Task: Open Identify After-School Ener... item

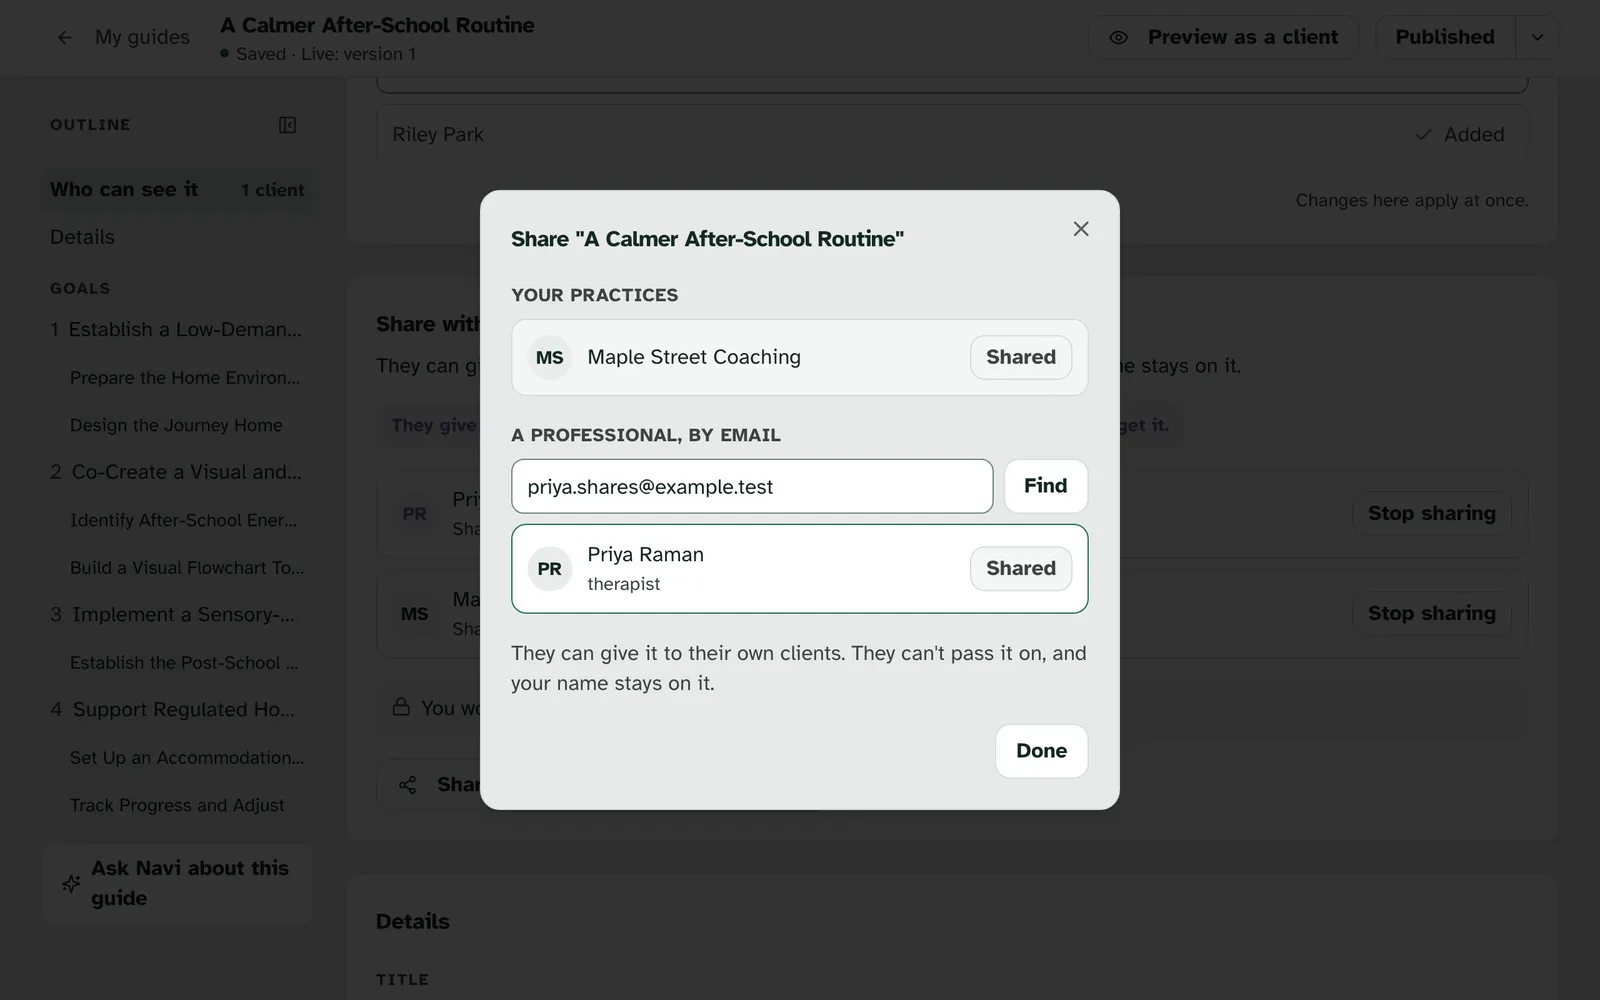Action: [183, 520]
